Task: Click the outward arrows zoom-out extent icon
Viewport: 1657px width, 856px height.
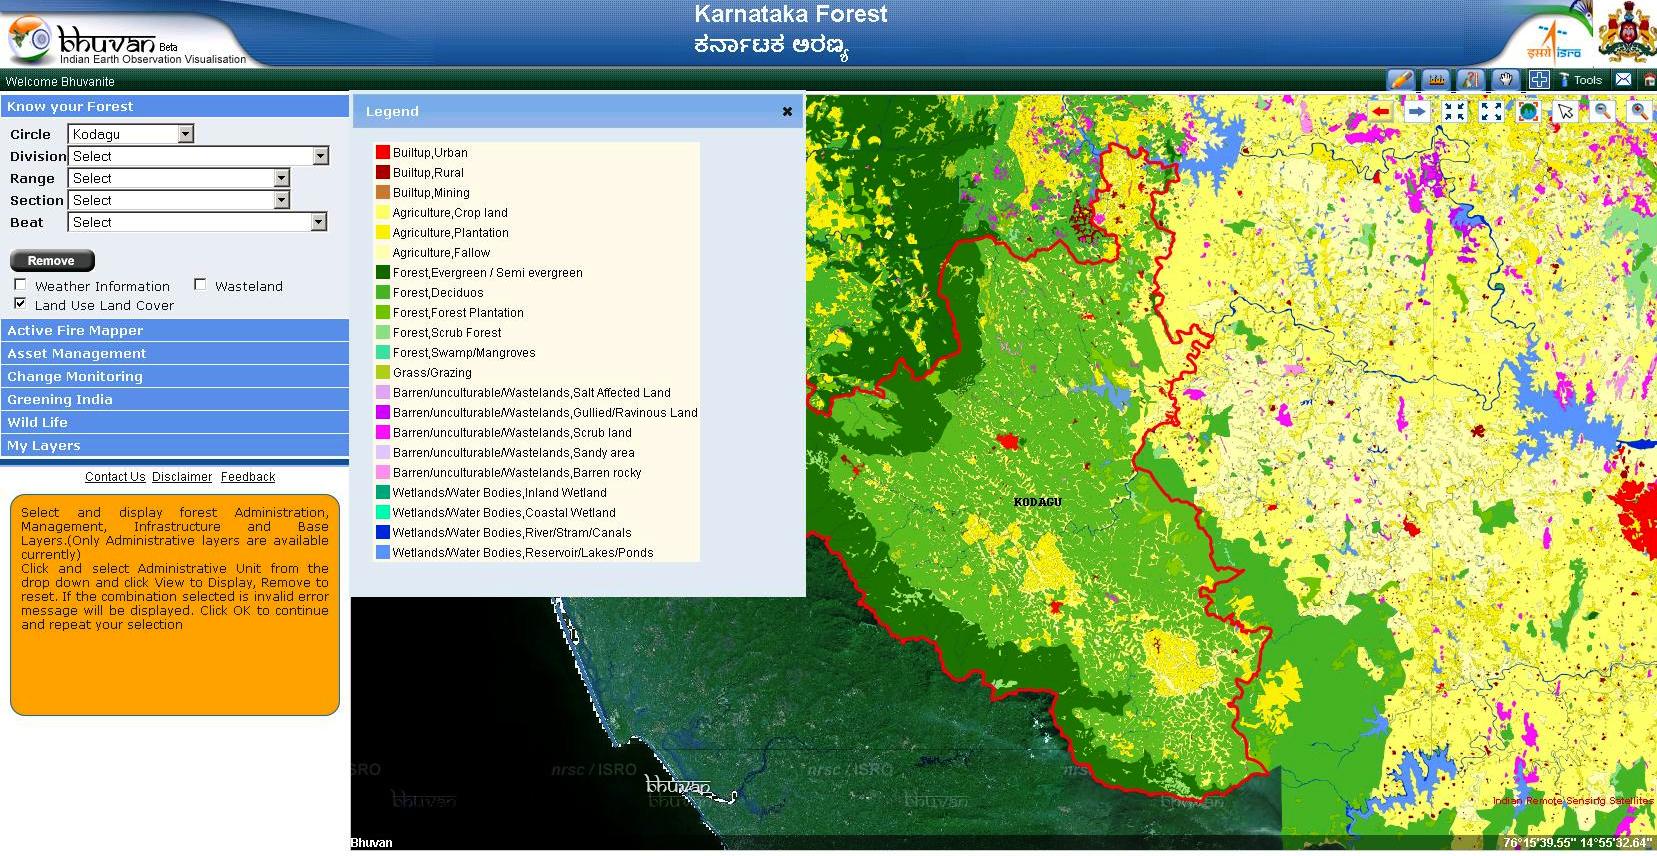Action: 1491,112
